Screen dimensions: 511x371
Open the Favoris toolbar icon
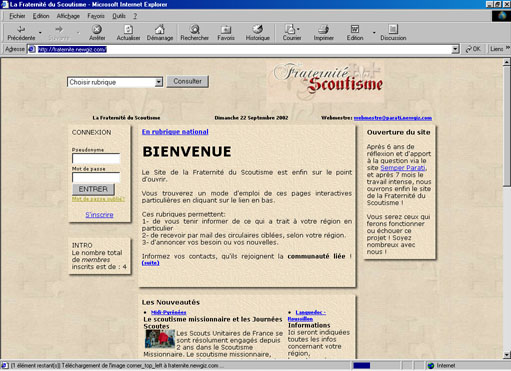point(226,33)
